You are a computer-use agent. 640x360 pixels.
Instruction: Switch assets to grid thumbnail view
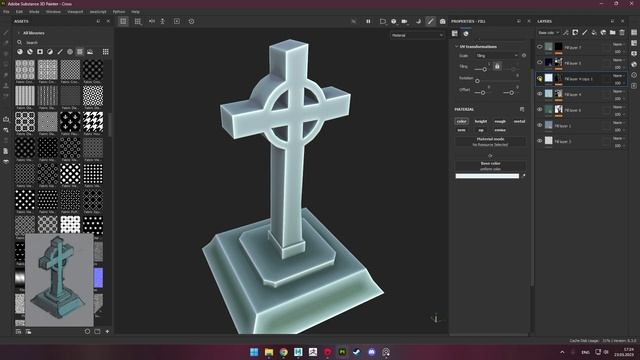pyautogui.click(x=106, y=52)
